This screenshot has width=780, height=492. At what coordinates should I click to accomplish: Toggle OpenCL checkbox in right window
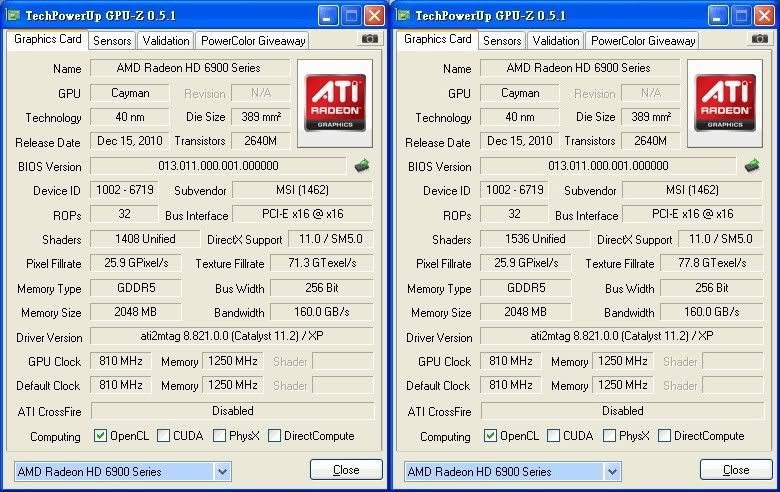pyautogui.click(x=490, y=436)
